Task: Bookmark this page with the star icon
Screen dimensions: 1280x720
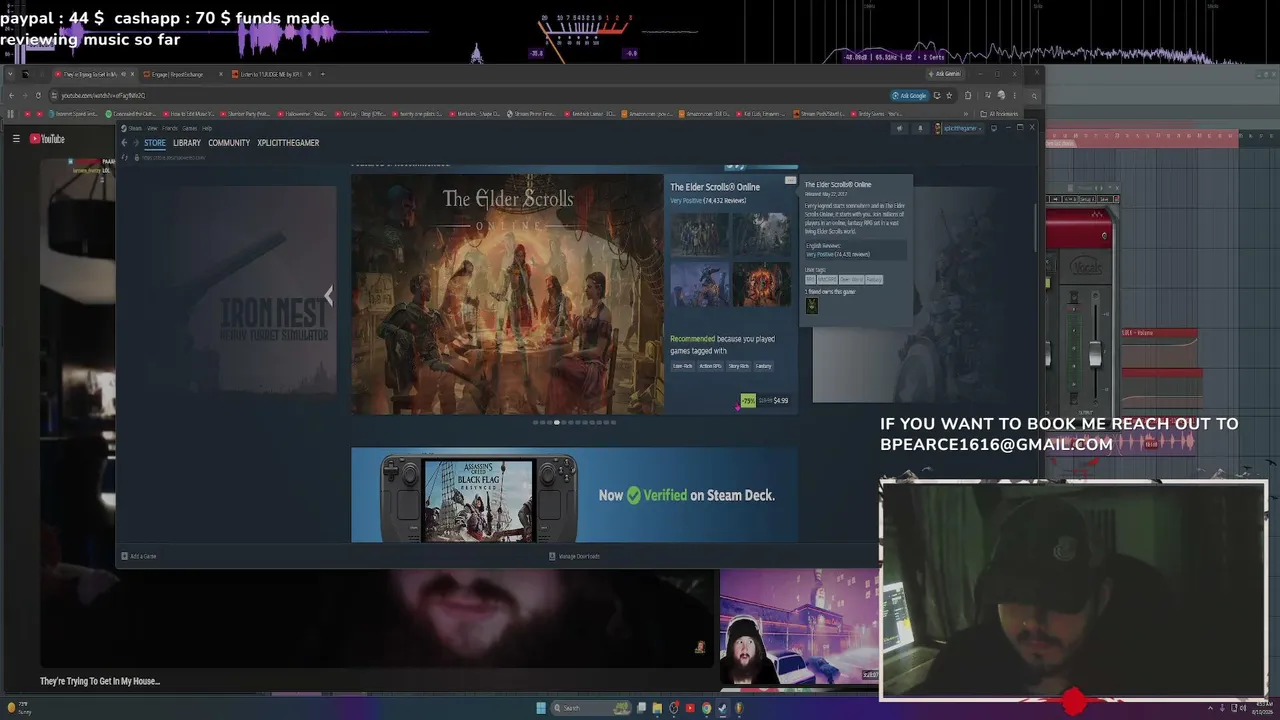Action: [949, 95]
